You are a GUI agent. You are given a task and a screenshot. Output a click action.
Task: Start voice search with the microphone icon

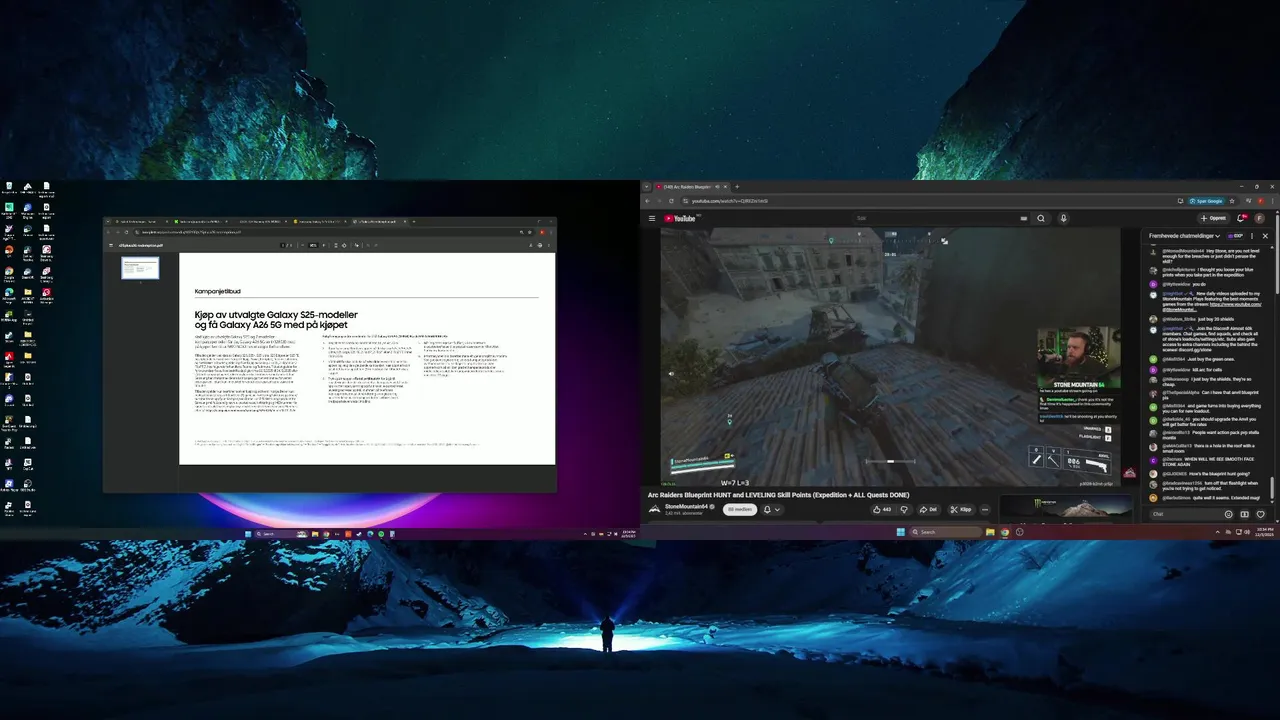click(x=1063, y=218)
